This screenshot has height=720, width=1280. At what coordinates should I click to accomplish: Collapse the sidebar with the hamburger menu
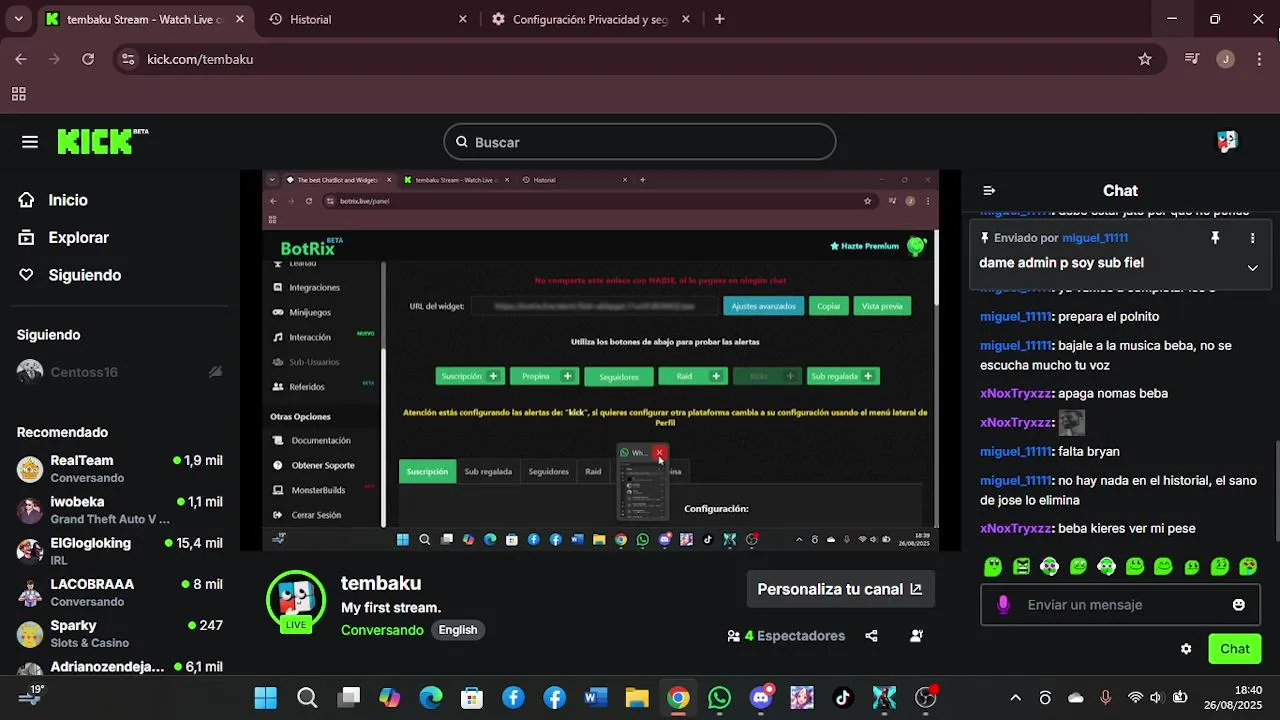(30, 142)
